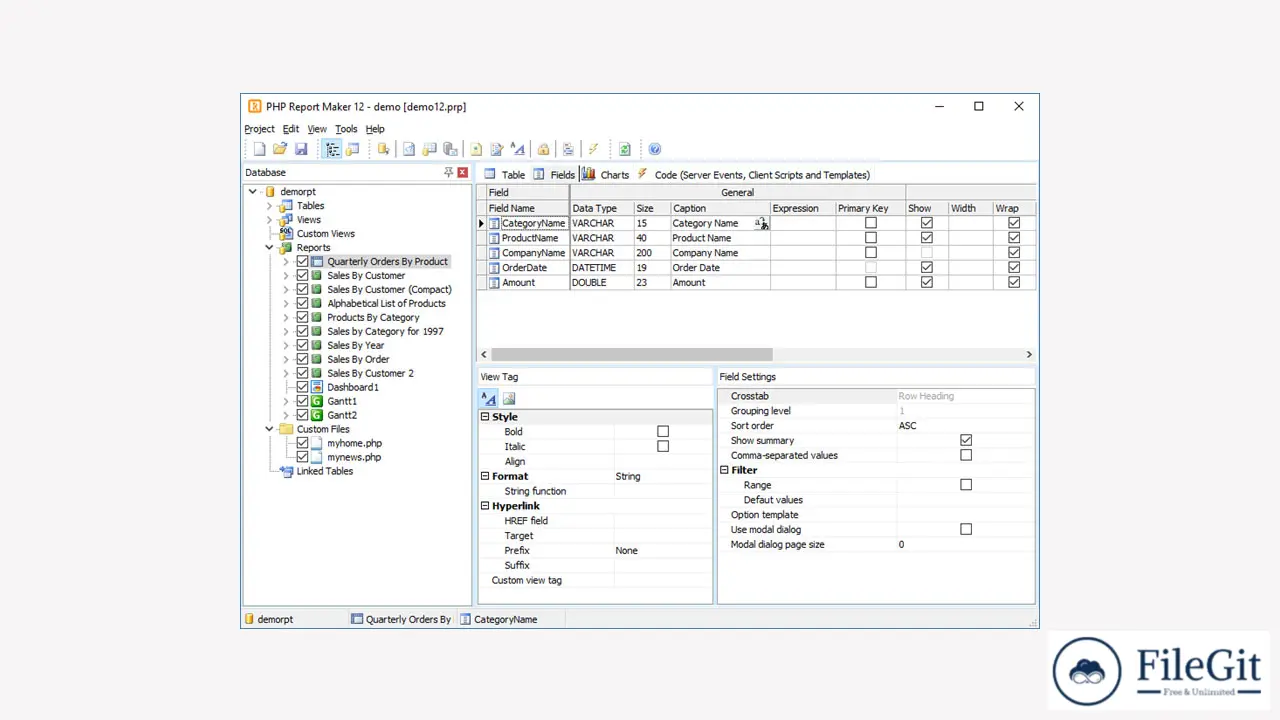
Task: Pin the Database panel with pushpin icon
Action: click(448, 172)
